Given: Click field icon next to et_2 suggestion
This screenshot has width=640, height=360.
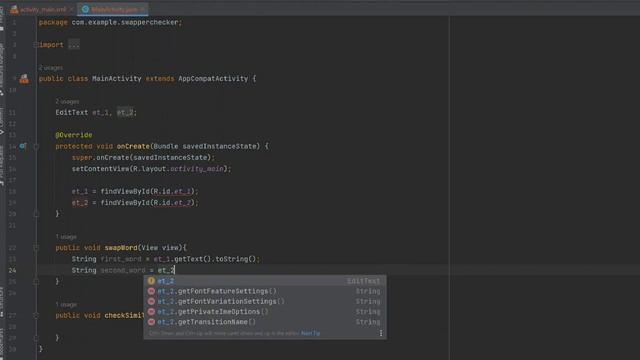Looking at the screenshot, I should point(151,281).
